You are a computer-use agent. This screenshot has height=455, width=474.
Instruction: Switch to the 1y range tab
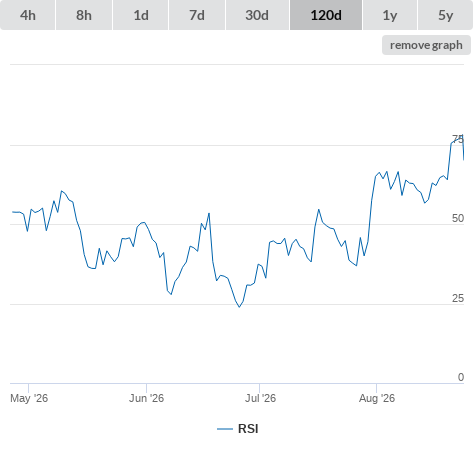390,15
